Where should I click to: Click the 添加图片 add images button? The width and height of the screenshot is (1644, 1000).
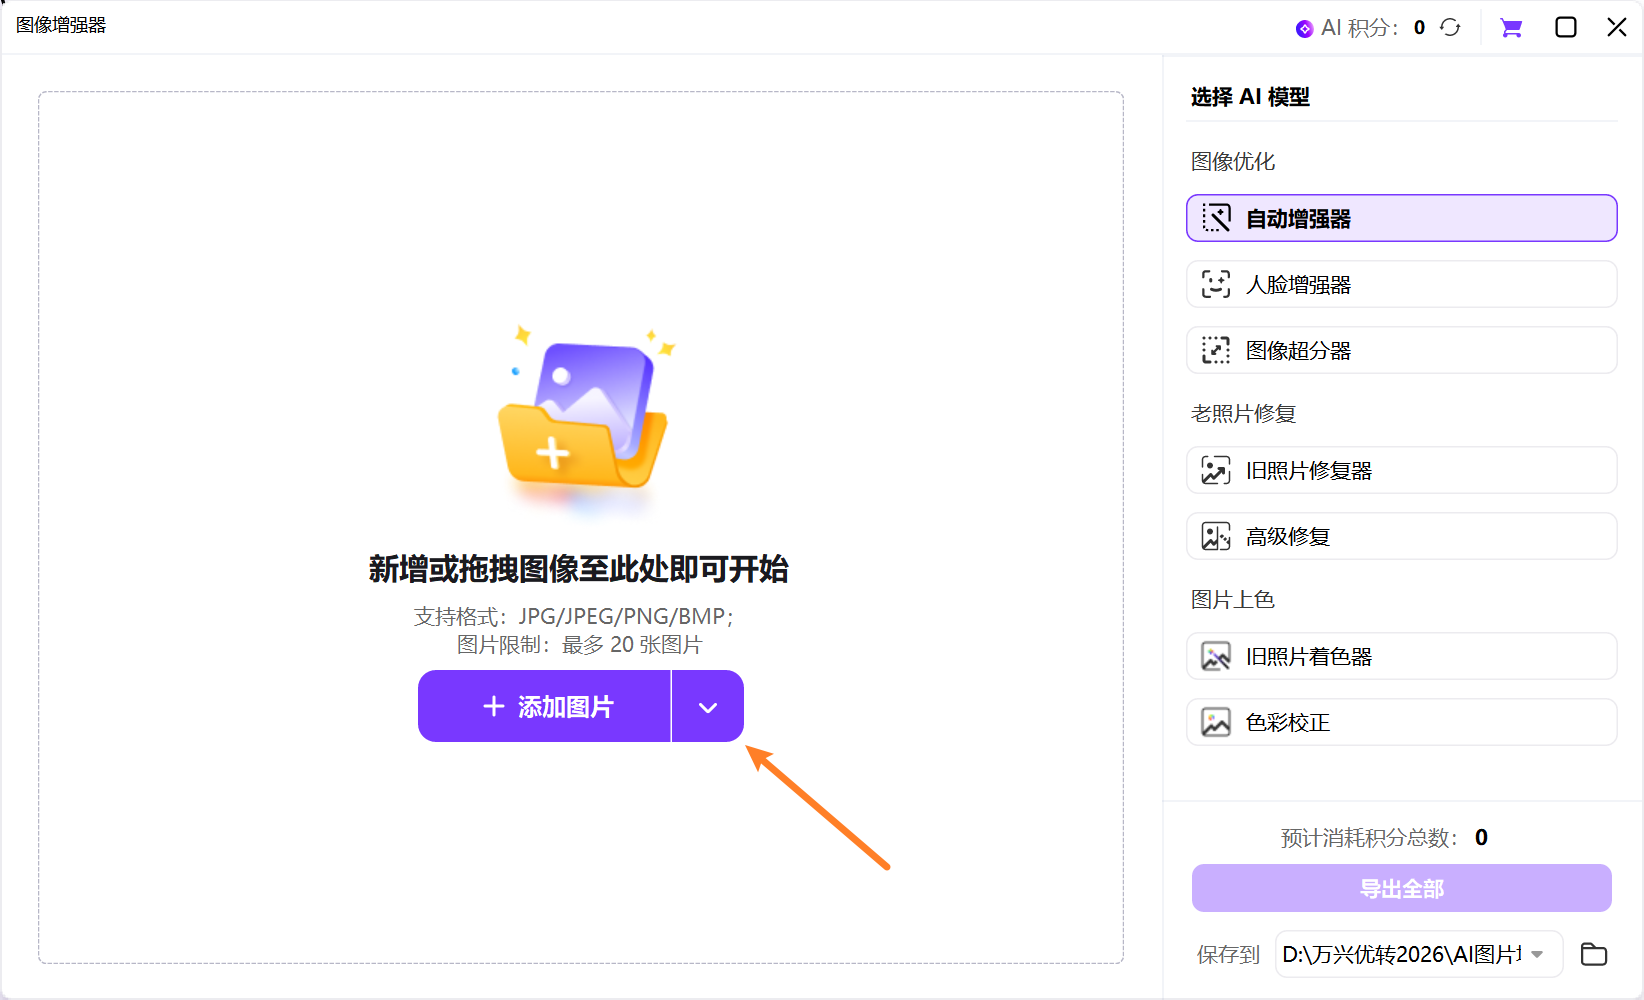click(x=544, y=706)
